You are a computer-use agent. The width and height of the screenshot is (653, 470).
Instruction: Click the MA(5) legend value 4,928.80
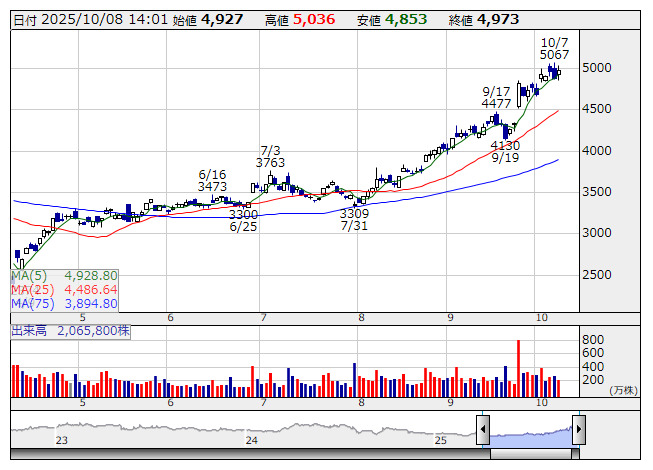click(91, 276)
